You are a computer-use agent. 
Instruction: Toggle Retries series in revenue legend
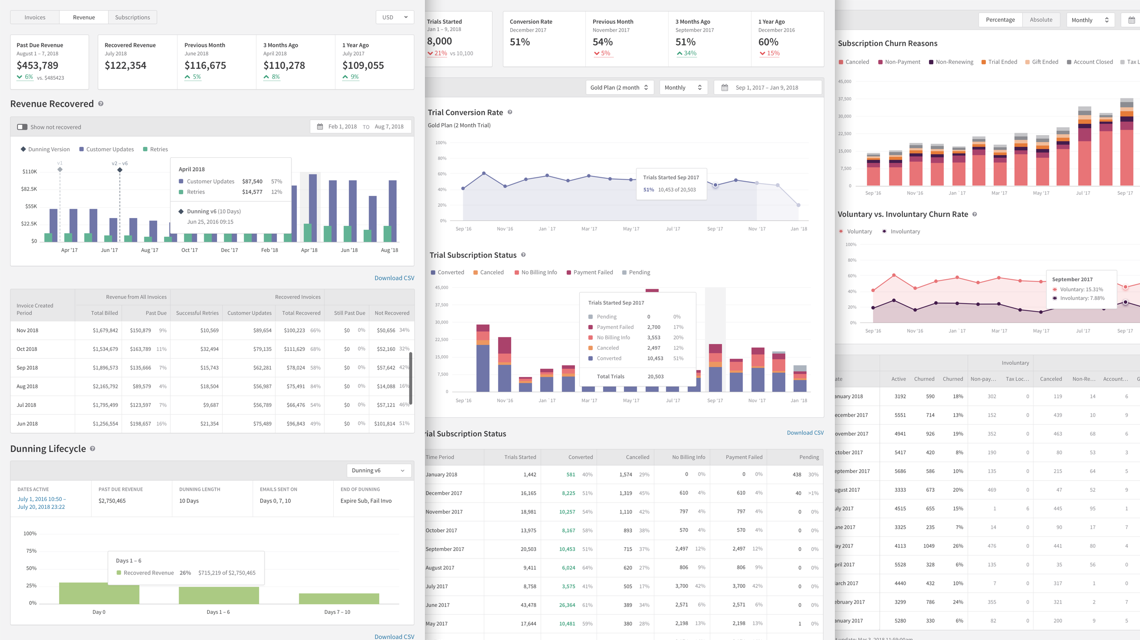point(155,149)
